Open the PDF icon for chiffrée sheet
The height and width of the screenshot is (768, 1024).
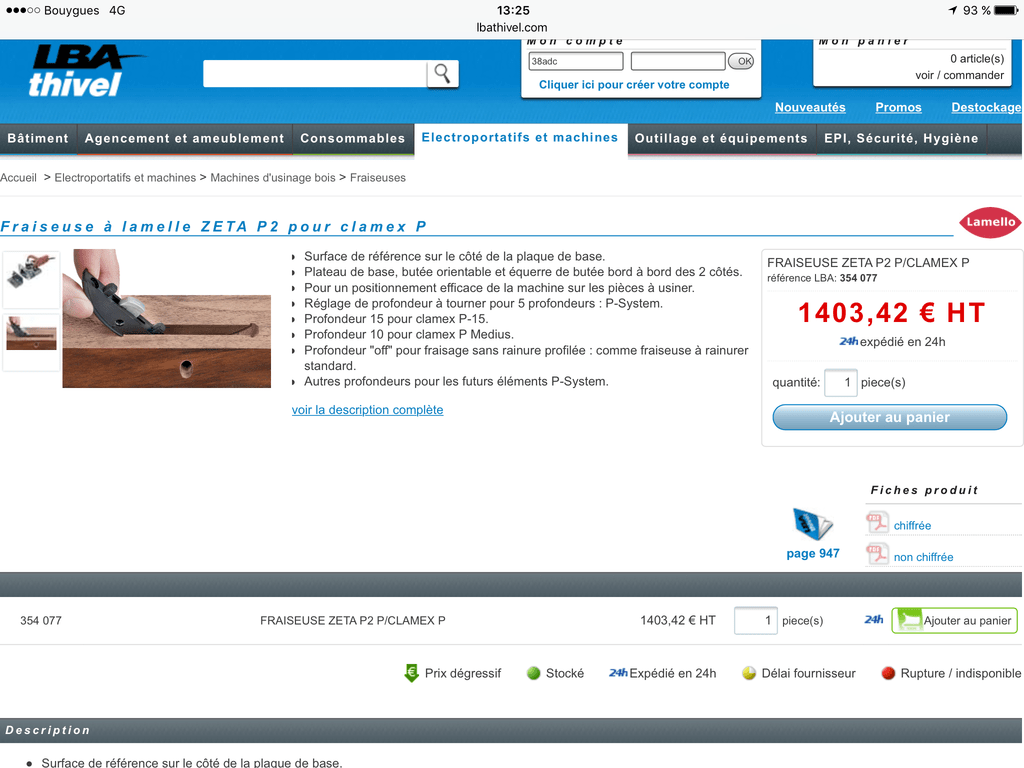coord(877,523)
